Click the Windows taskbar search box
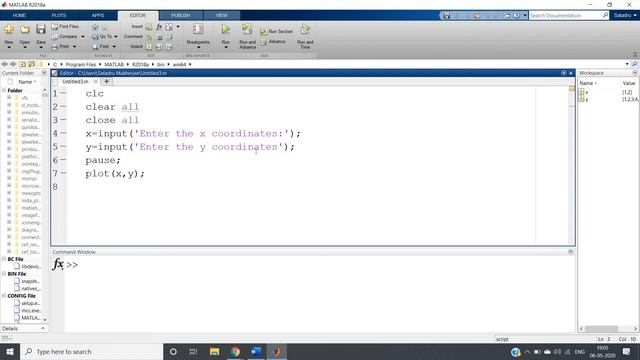640x360 pixels. (91, 351)
